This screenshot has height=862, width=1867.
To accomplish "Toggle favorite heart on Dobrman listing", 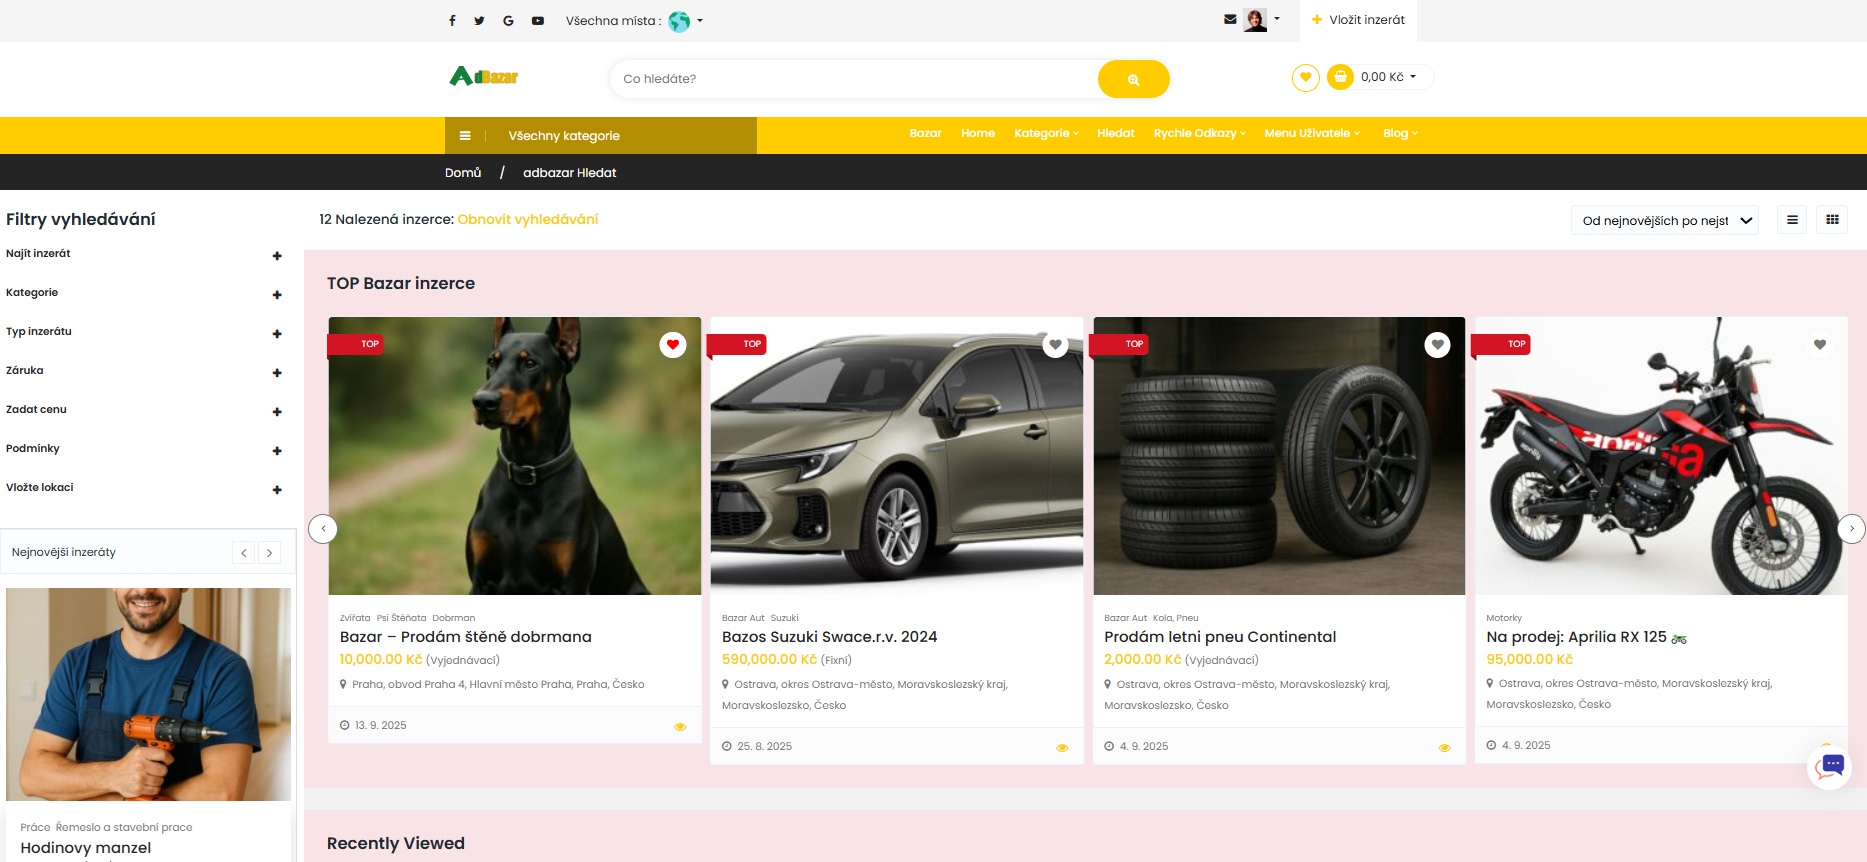I will 673,345.
